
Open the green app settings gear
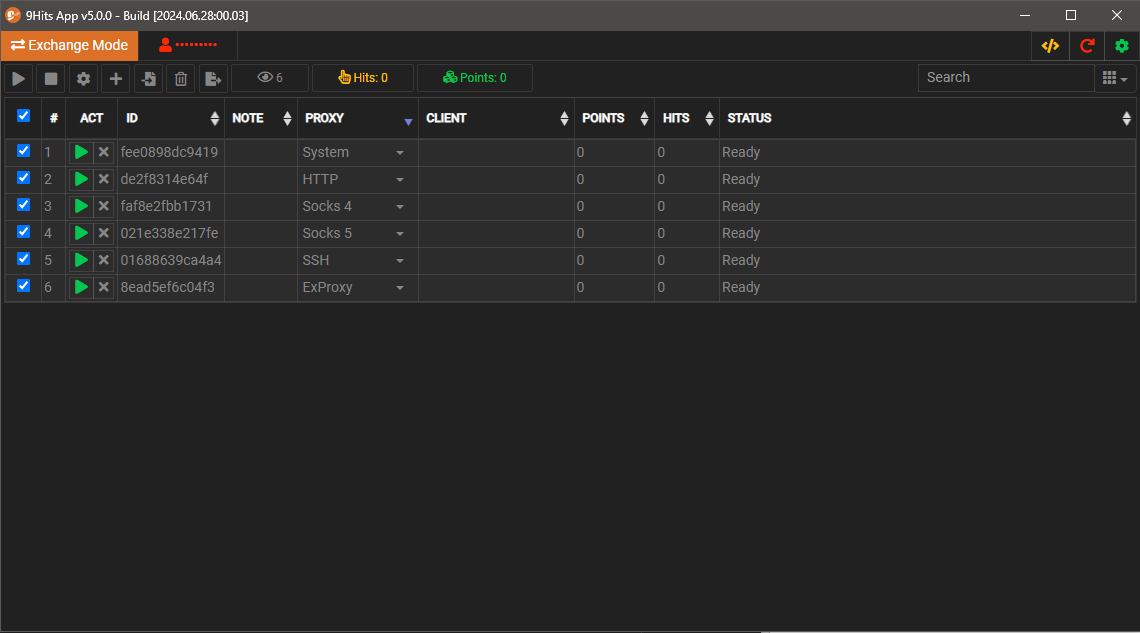click(x=1122, y=46)
